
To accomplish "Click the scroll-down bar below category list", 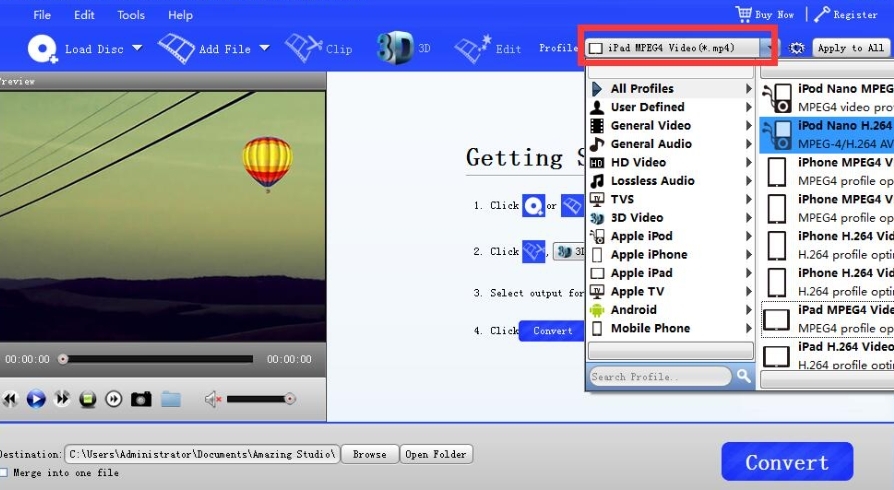I will [x=670, y=350].
